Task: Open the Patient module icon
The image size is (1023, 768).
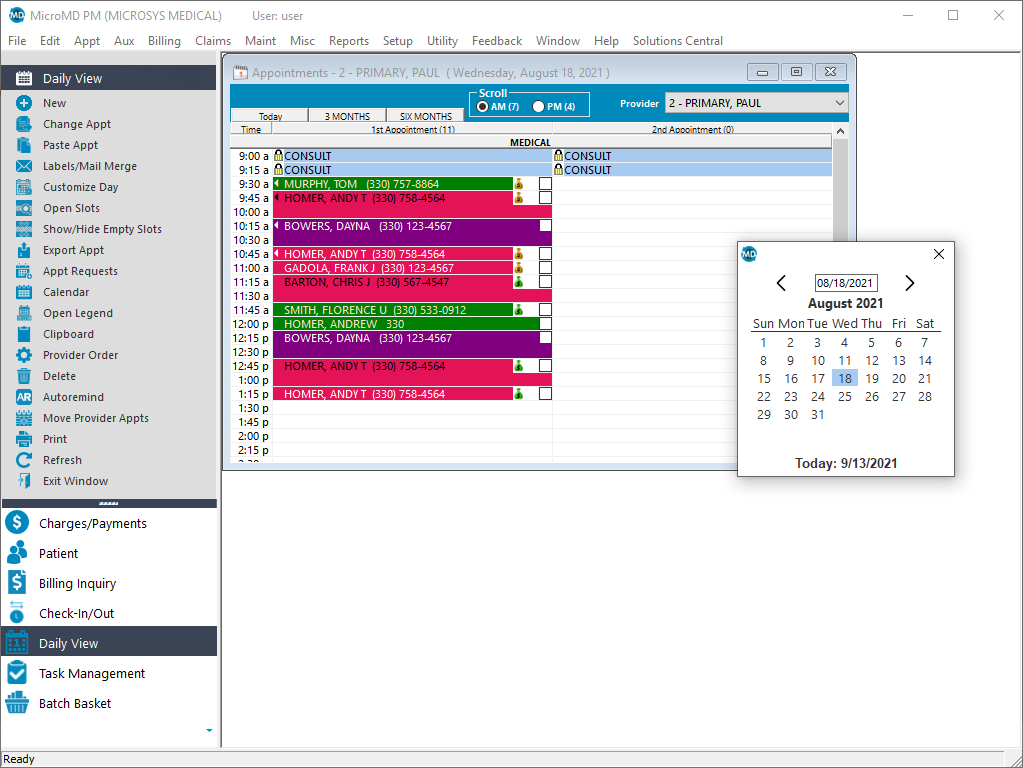Action: pyautogui.click(x=17, y=553)
